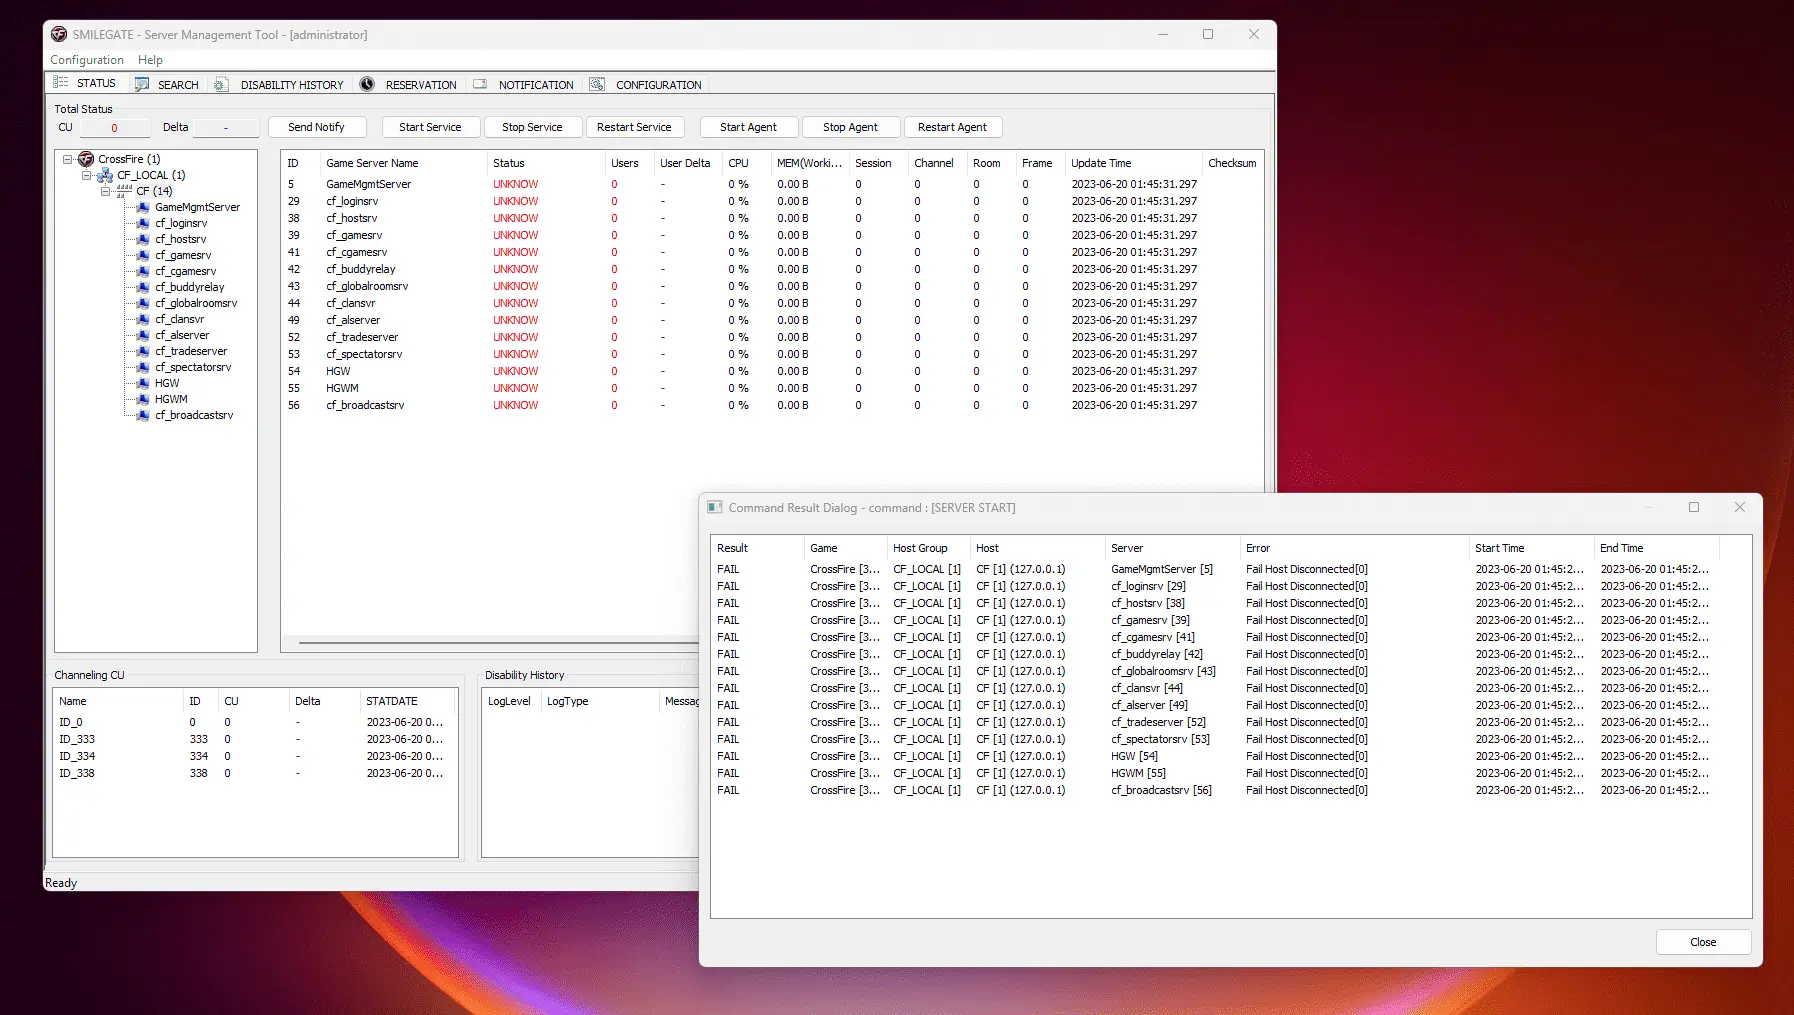Image resolution: width=1794 pixels, height=1015 pixels.
Task: Click the GameMgmtServer icon in the tree
Action: click(x=143, y=207)
